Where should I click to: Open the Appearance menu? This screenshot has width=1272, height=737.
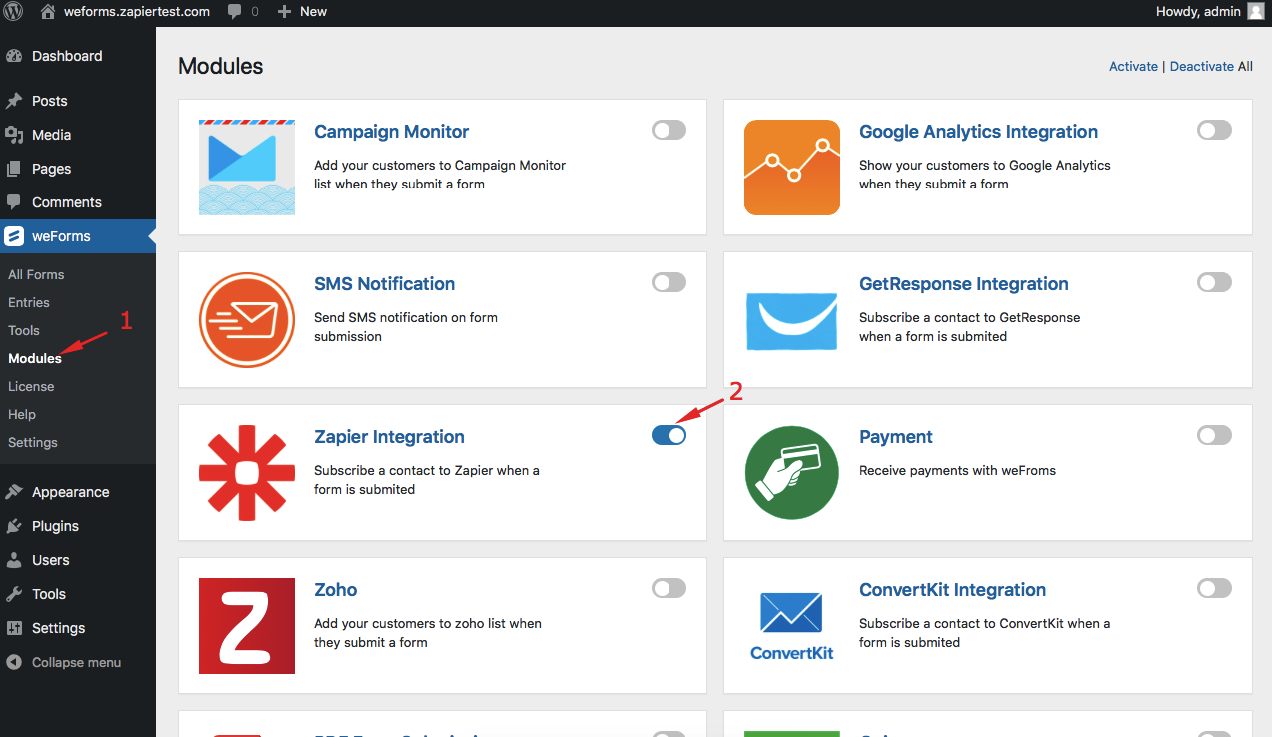point(78,492)
